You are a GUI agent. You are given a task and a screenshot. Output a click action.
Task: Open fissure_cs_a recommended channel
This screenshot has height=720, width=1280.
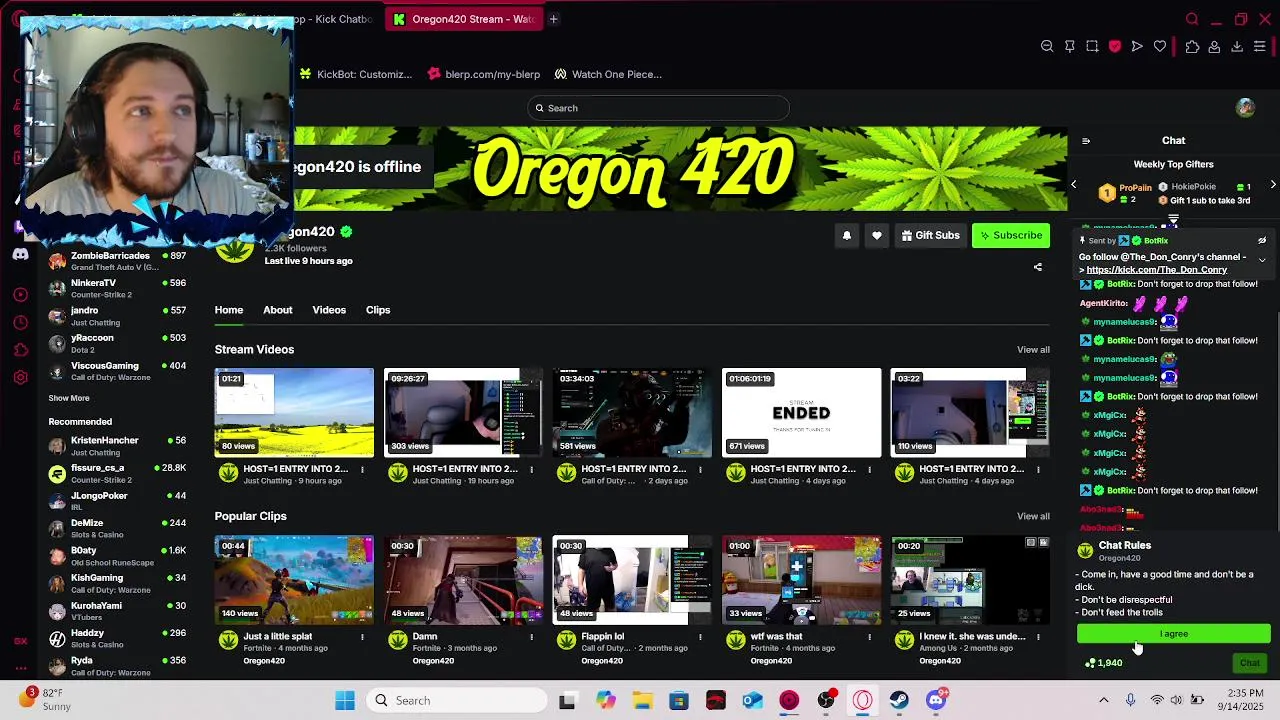[x=117, y=473]
